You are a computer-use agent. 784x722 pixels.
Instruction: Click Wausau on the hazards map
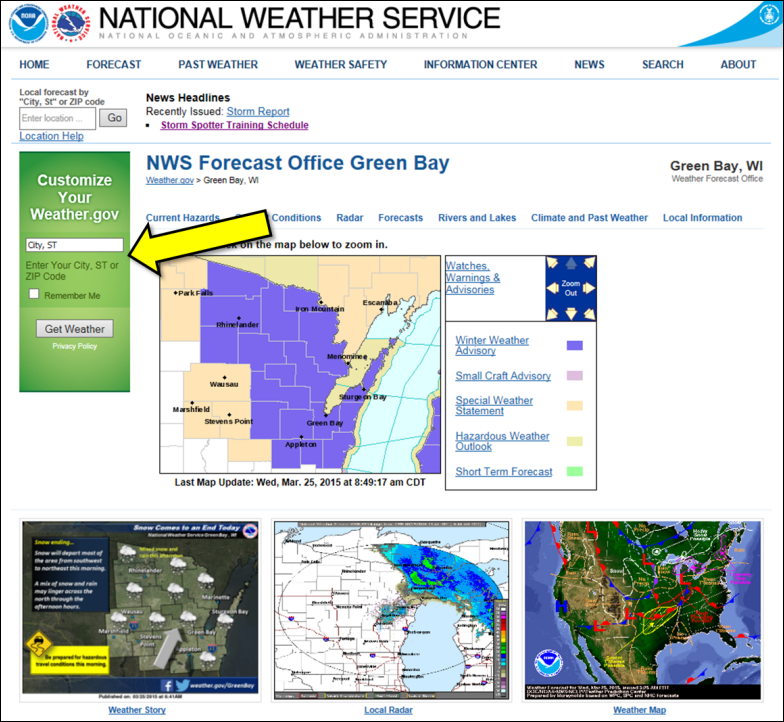(224, 384)
